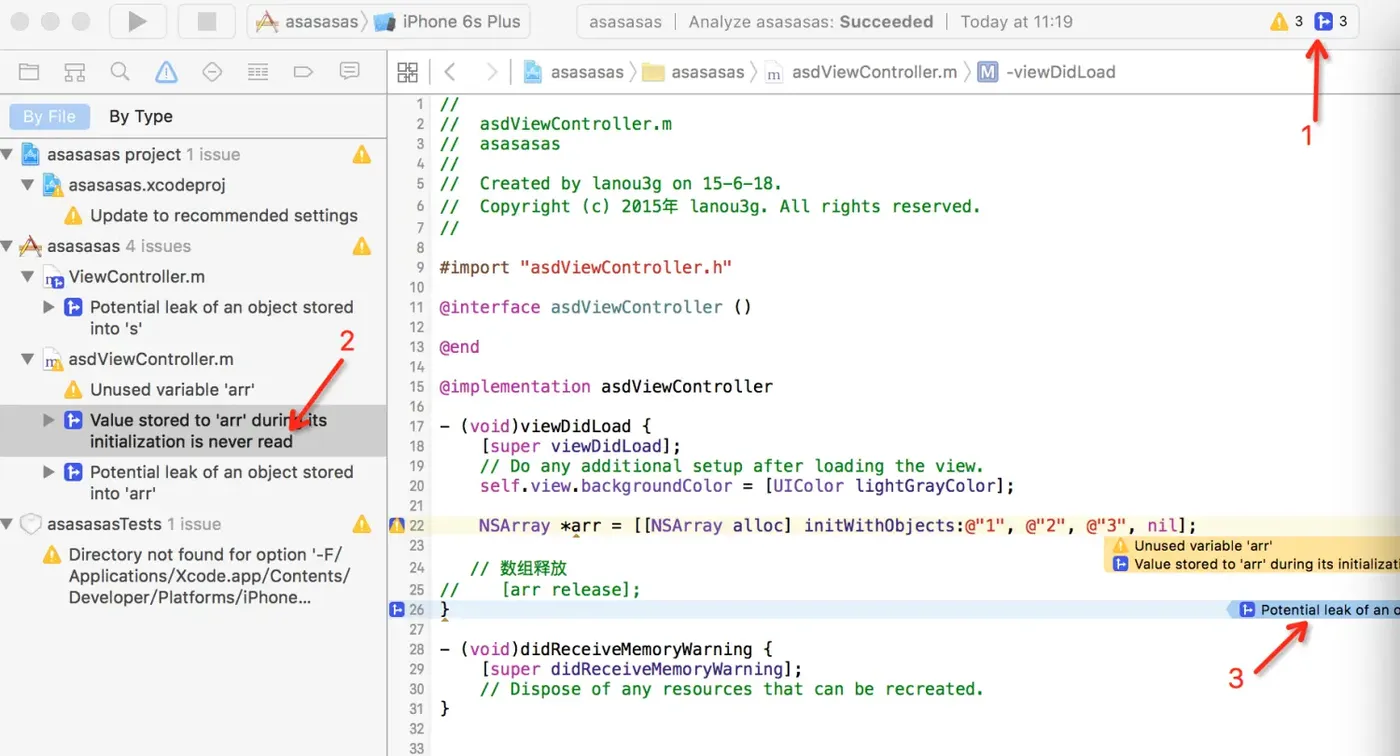Choose destination via 'iPhone 6s Plus' selector
Viewport: 1400px width, 756px height.
coord(449,21)
